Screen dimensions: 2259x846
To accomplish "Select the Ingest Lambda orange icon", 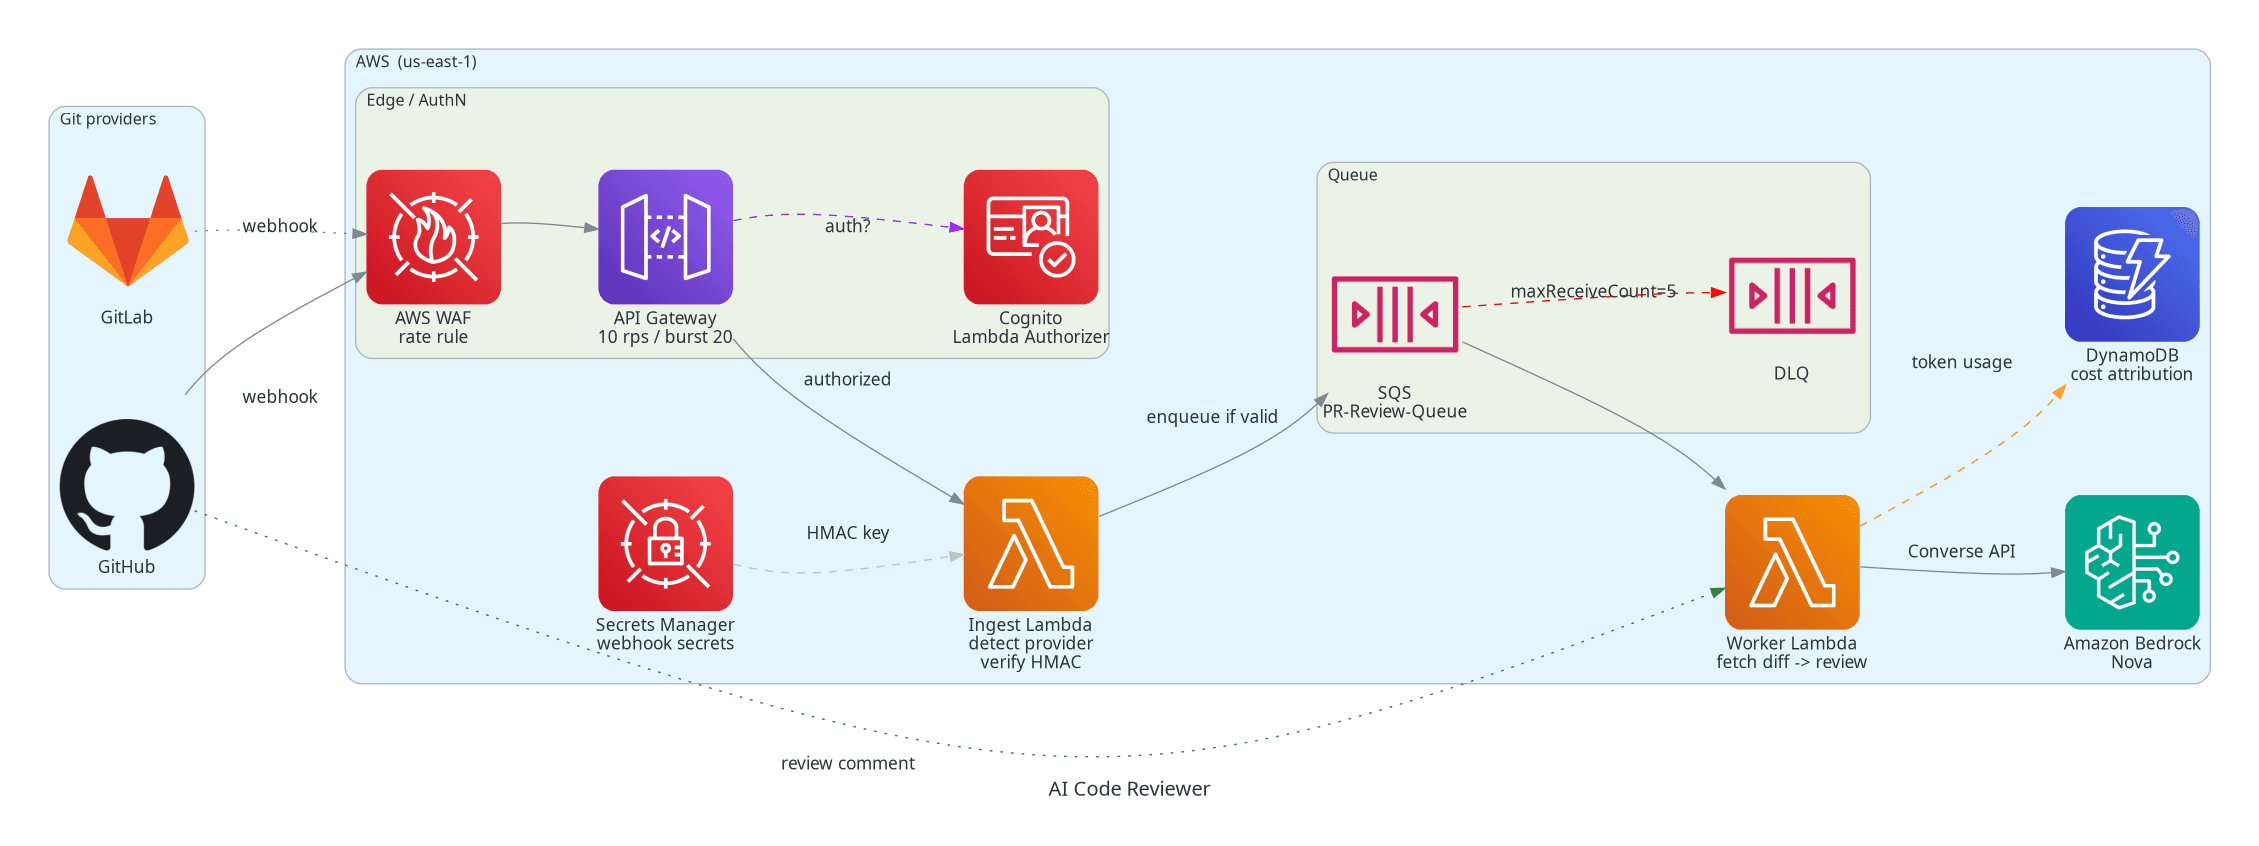I will tap(1030, 543).
